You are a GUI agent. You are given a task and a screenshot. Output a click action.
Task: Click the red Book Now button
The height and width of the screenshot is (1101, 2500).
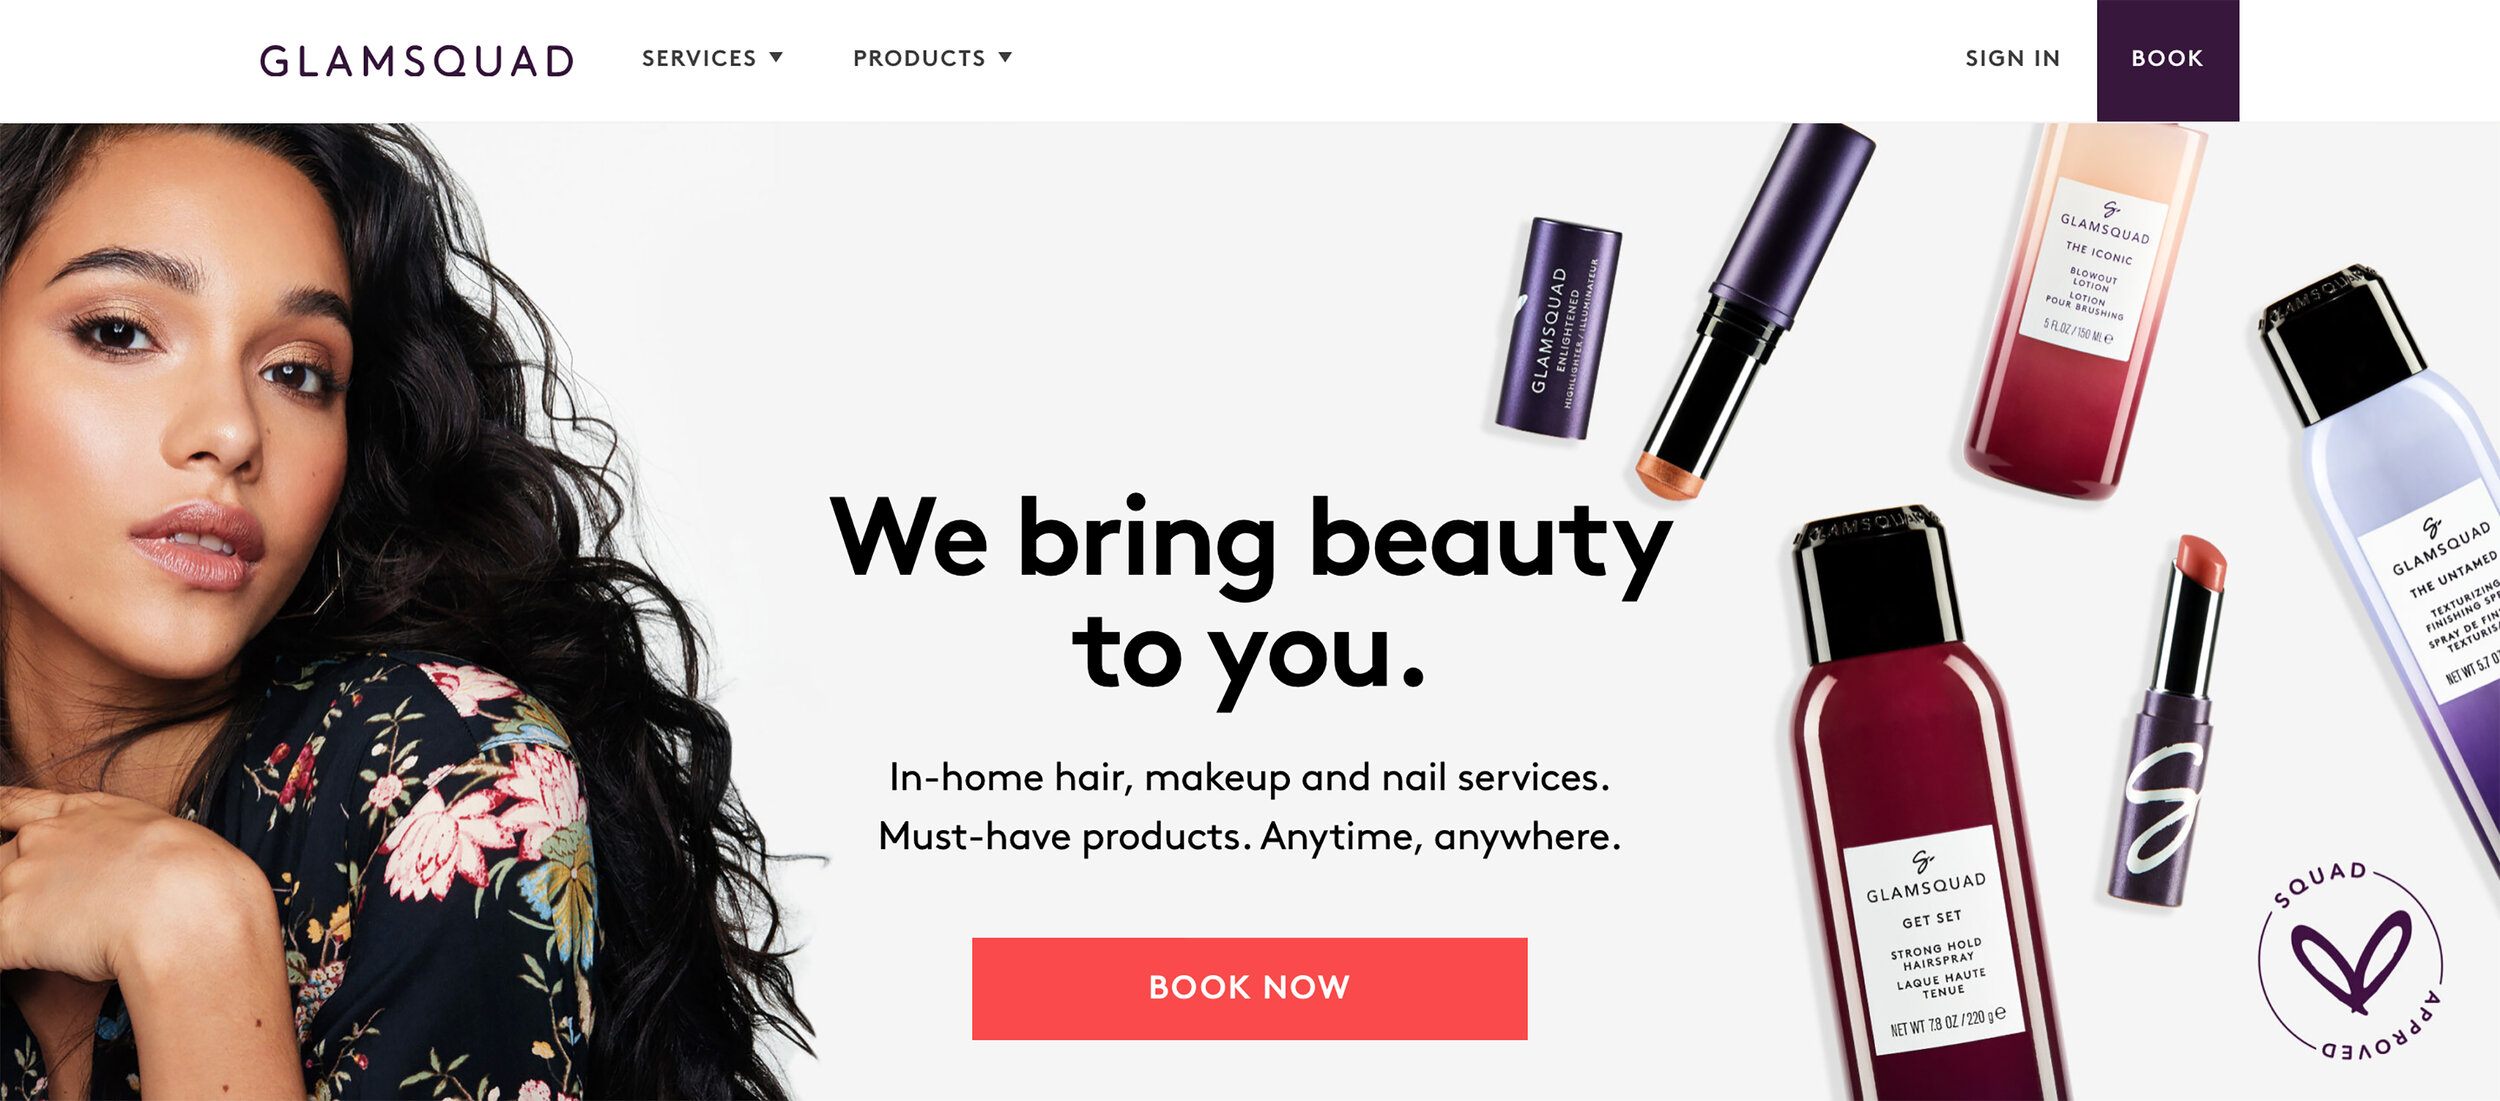click(x=1249, y=988)
